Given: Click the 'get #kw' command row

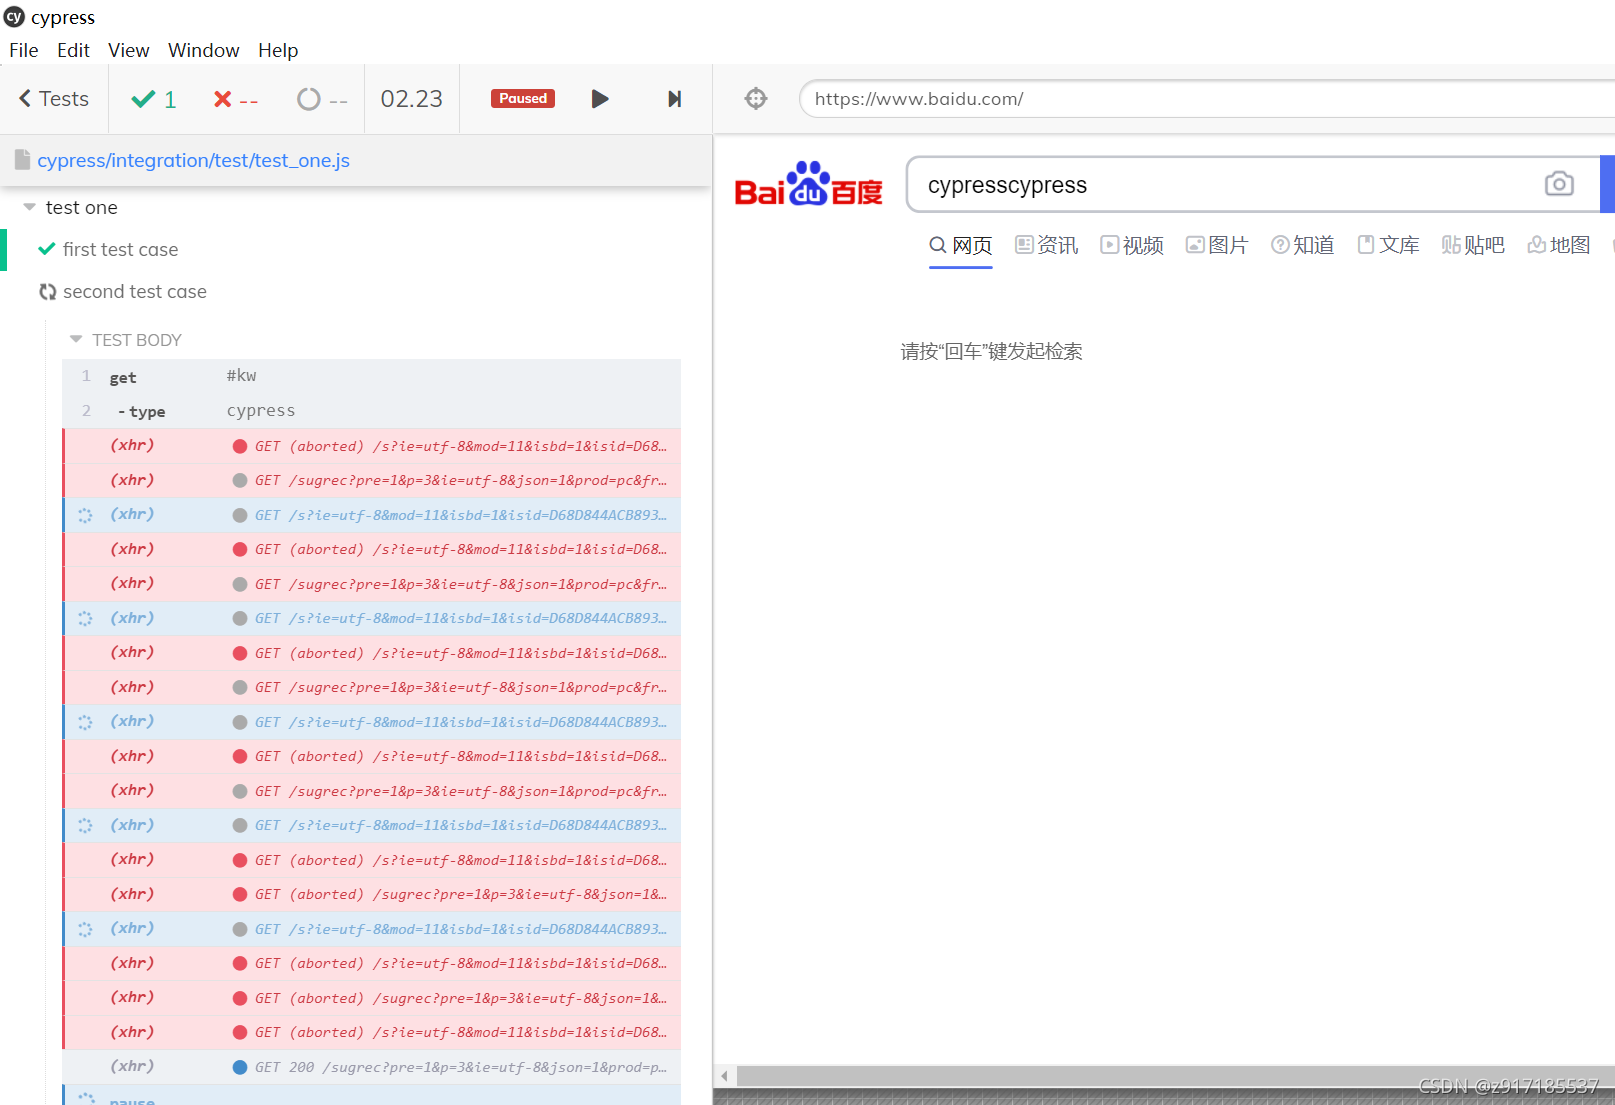Looking at the screenshot, I should (x=371, y=377).
